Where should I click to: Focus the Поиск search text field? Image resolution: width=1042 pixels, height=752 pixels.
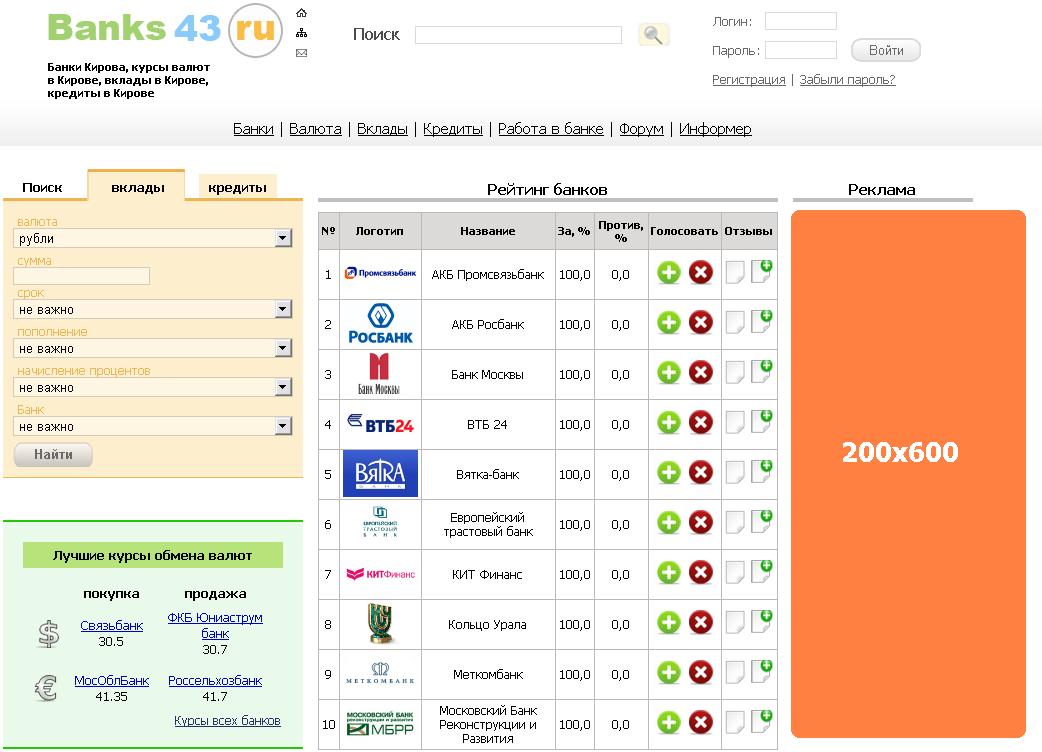click(x=518, y=35)
